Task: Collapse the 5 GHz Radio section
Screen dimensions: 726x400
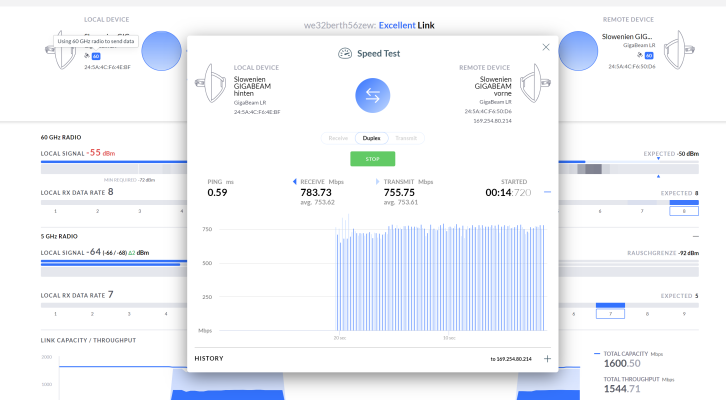Action: coord(695,237)
